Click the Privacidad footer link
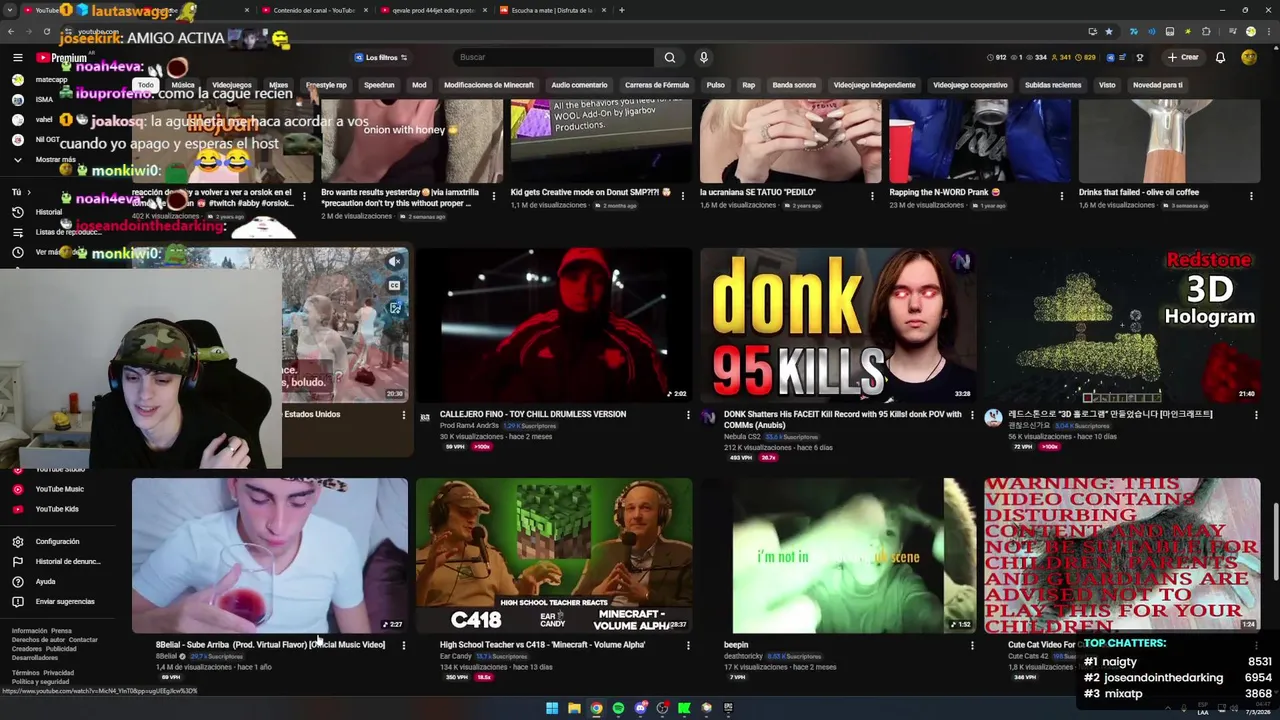The width and height of the screenshot is (1280, 720). pos(58,673)
